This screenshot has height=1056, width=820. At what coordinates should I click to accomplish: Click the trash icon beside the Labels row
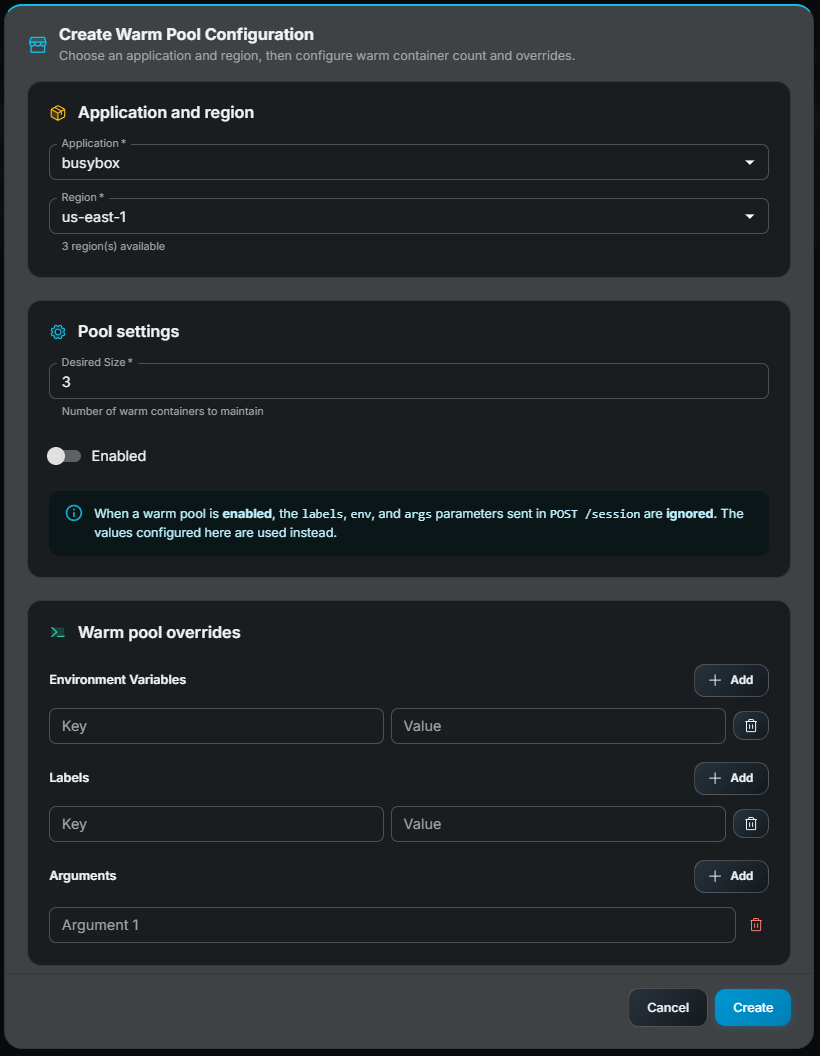[x=750, y=823]
